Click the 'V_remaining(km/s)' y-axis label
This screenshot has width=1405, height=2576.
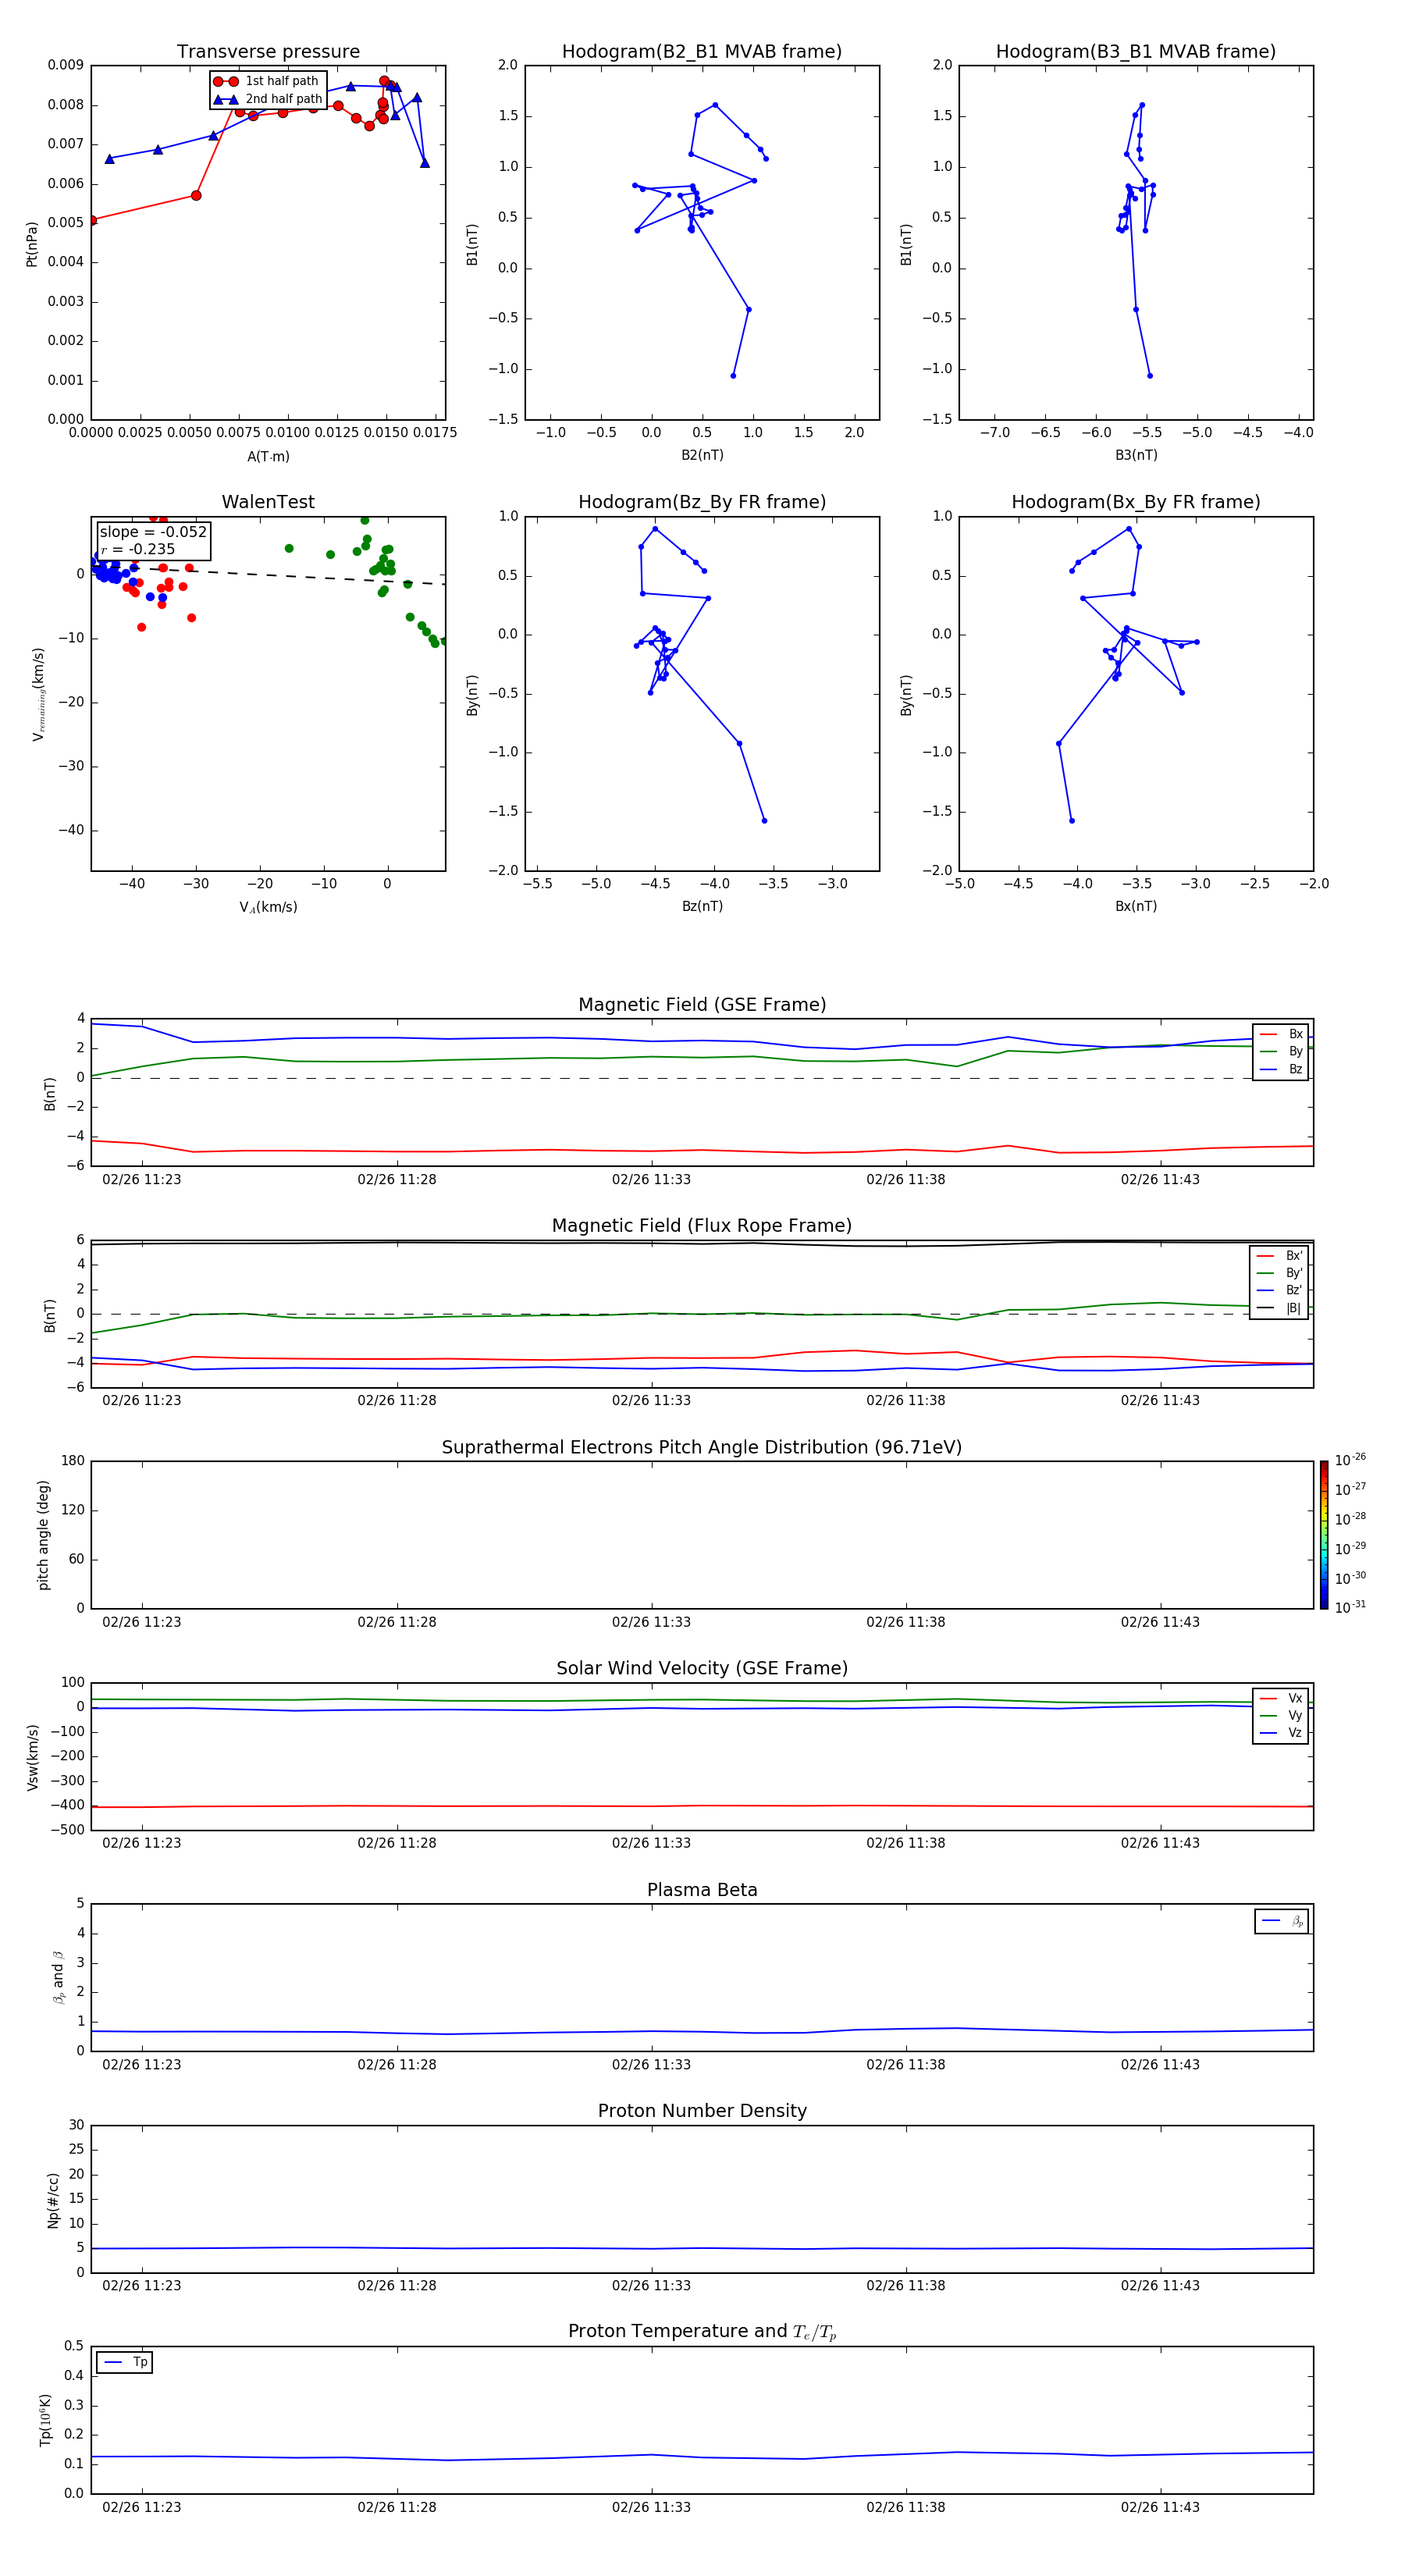pyautogui.click(x=39, y=694)
